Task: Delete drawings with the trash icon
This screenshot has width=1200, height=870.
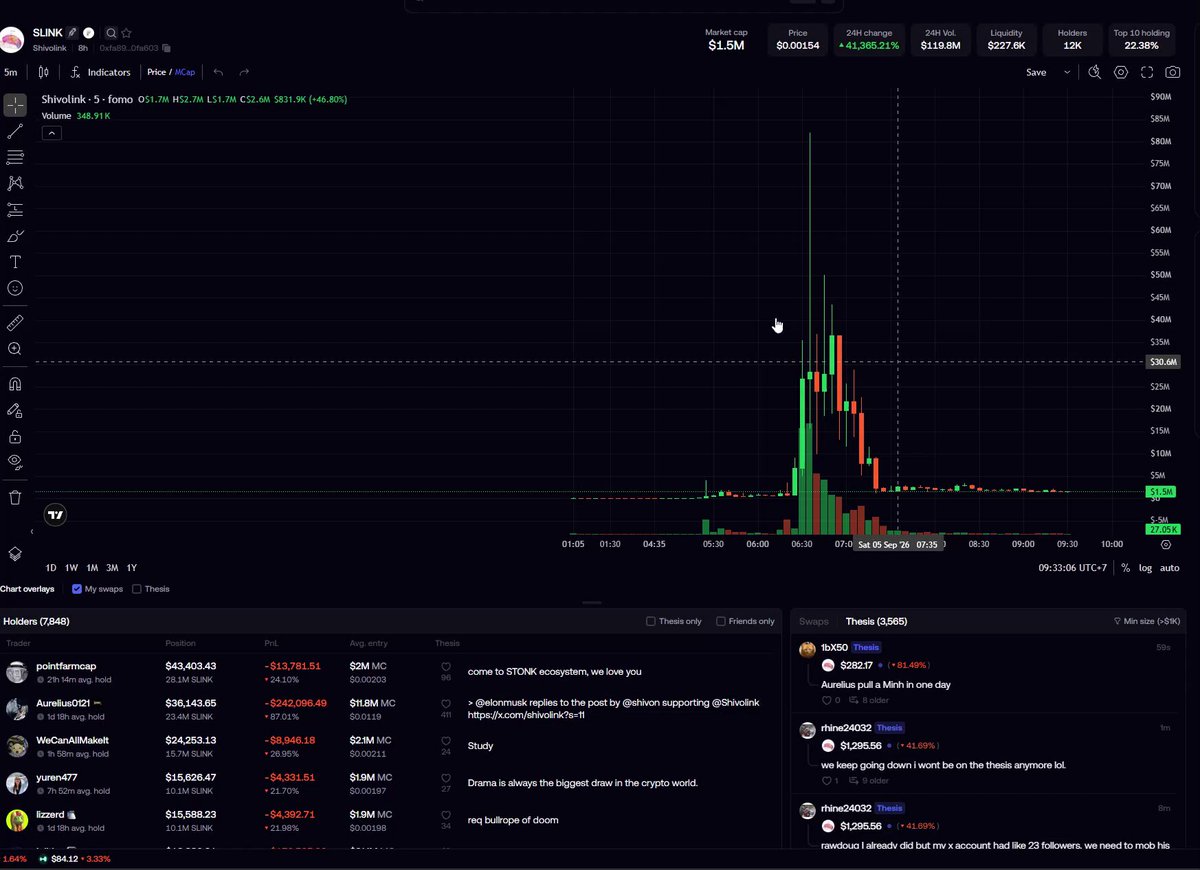Action: coord(15,497)
